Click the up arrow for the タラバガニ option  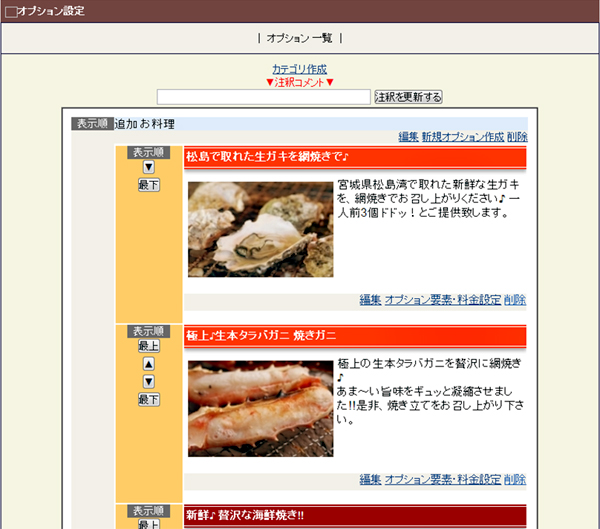coord(148,364)
